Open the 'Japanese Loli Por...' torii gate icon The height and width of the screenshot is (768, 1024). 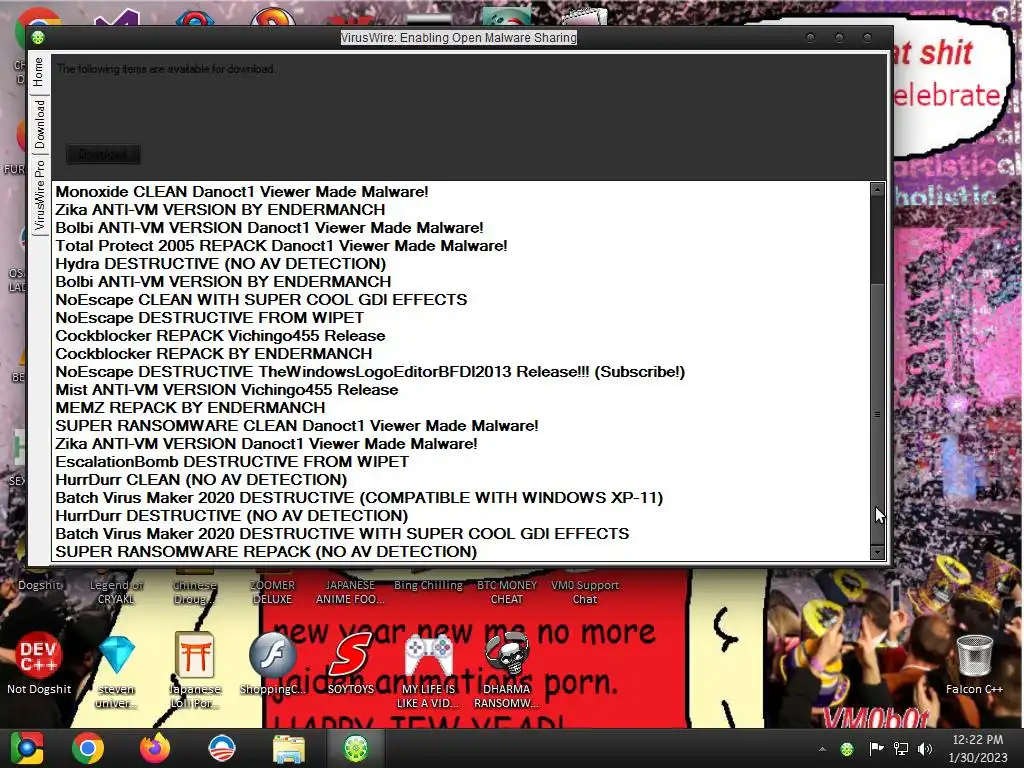pos(194,669)
